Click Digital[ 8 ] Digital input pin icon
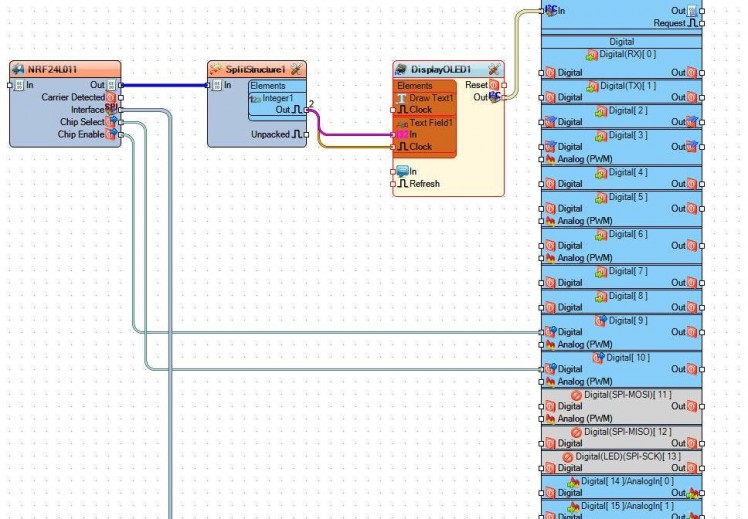The image size is (748, 519). coord(551,308)
